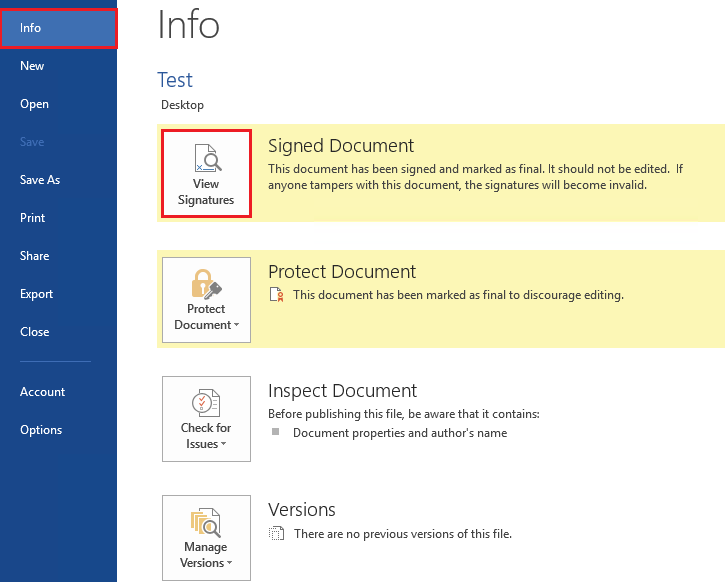Click the View Signatures button
This screenshot has height=582, width=725.
tap(206, 173)
